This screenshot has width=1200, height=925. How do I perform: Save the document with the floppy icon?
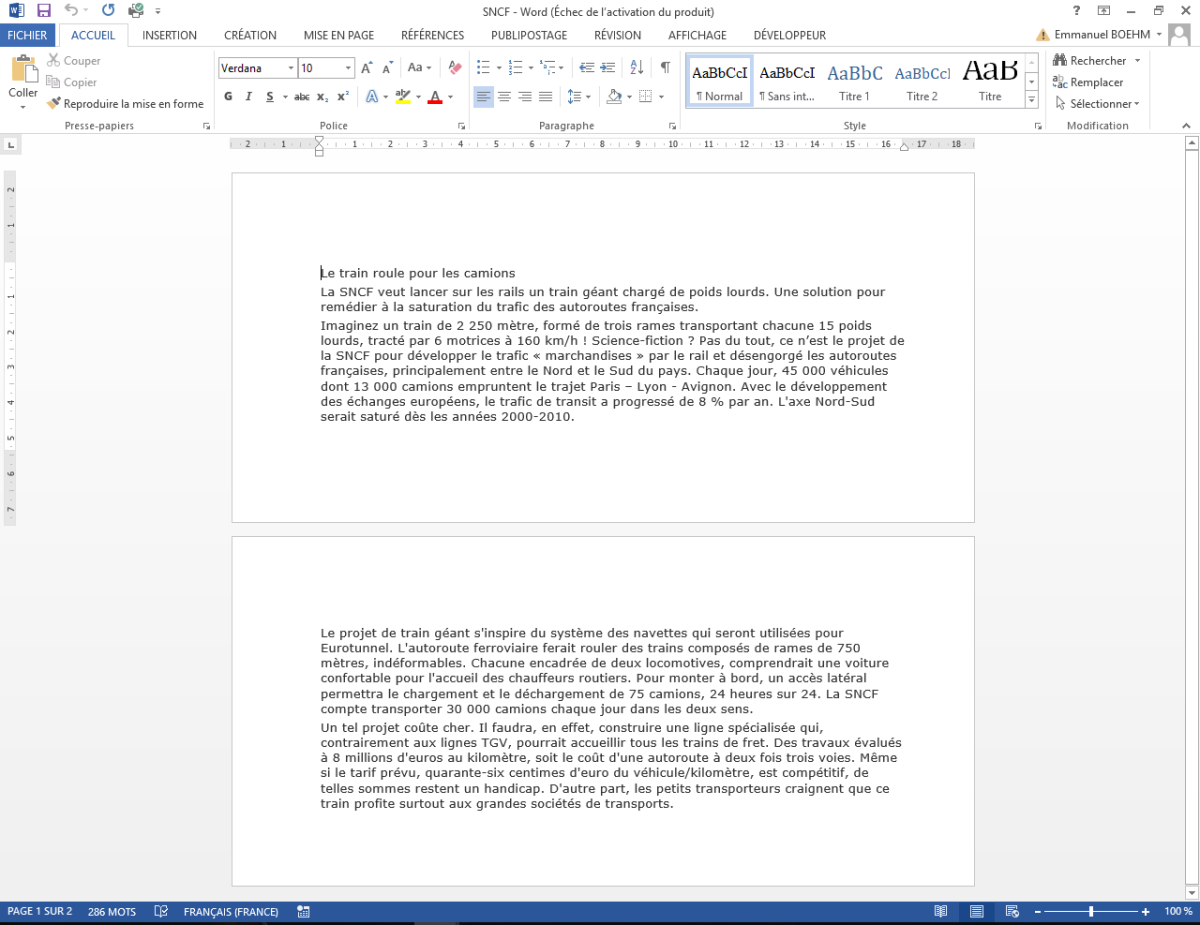point(43,11)
